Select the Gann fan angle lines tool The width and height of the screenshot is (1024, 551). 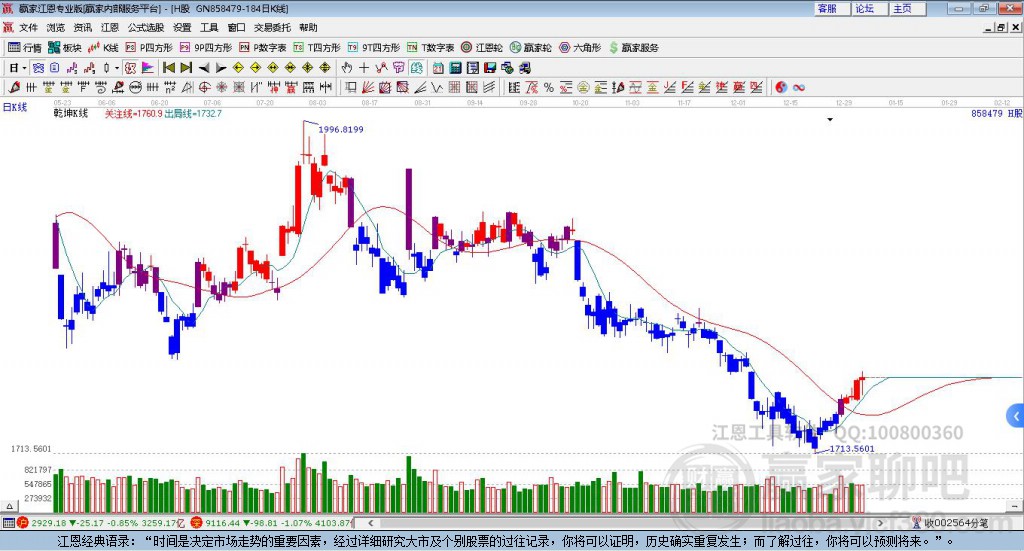point(368,87)
